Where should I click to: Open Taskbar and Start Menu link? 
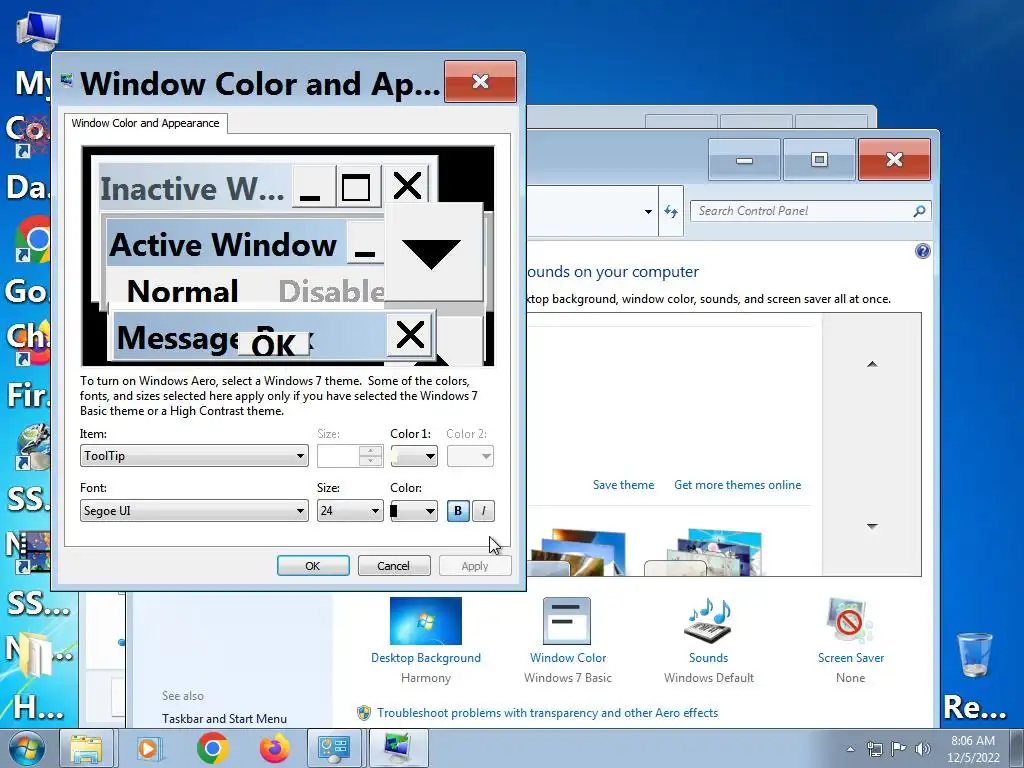click(224, 718)
